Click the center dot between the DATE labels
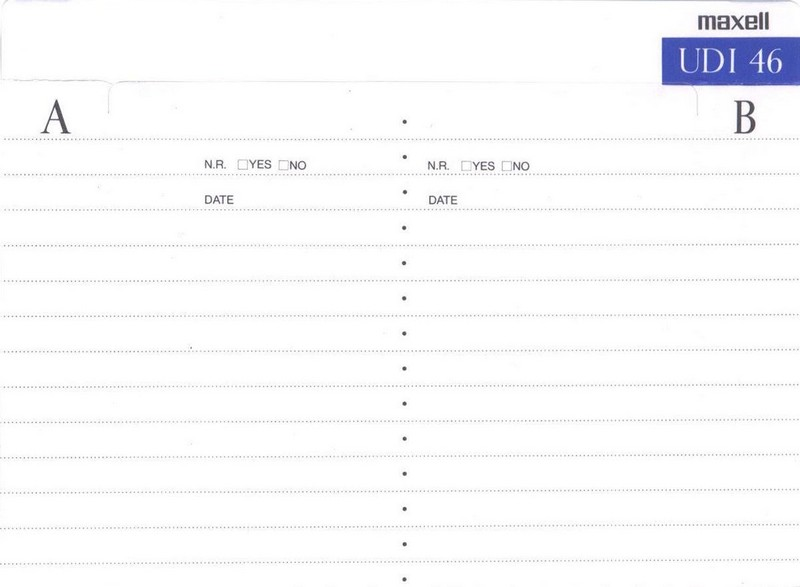The width and height of the screenshot is (800, 587). (403, 192)
